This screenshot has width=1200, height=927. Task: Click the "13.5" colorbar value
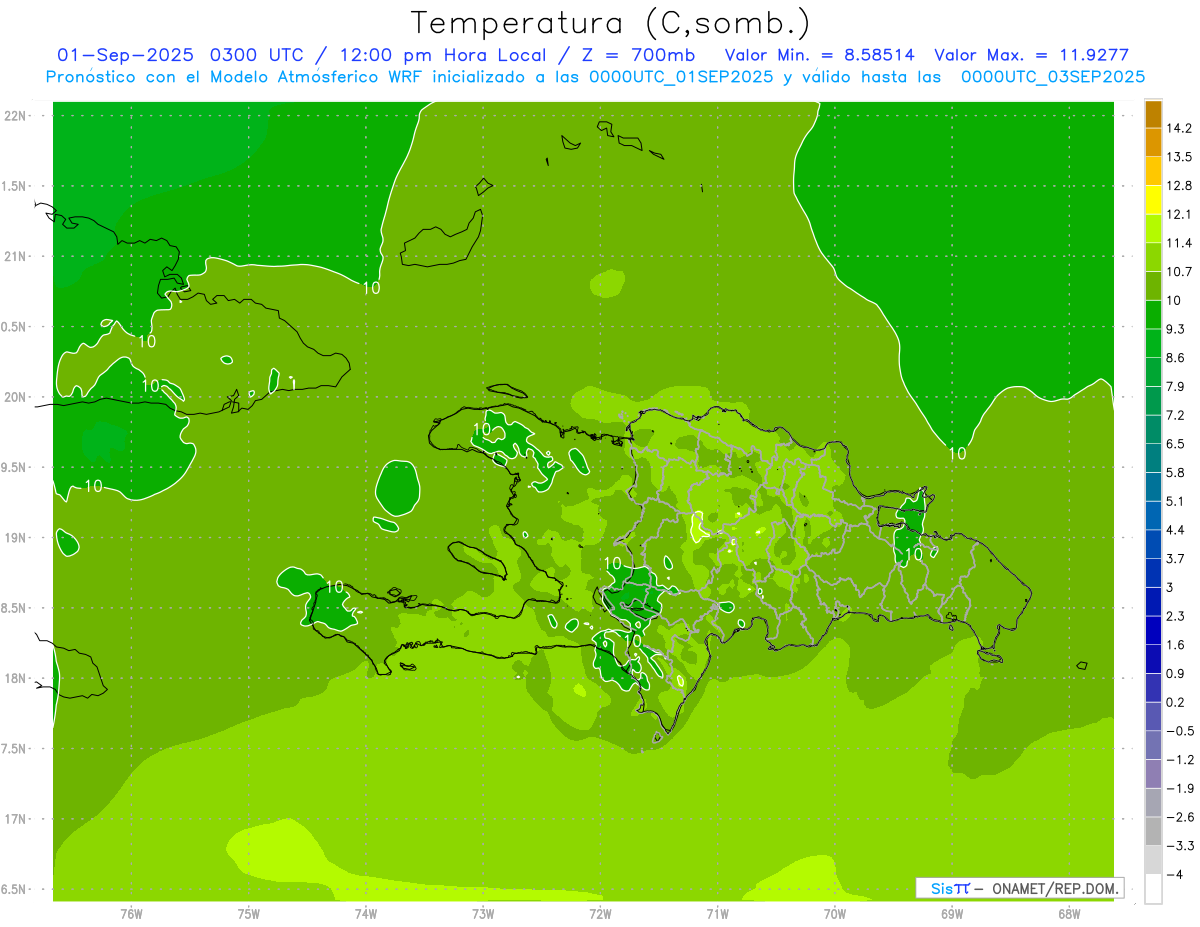[x=1180, y=157]
